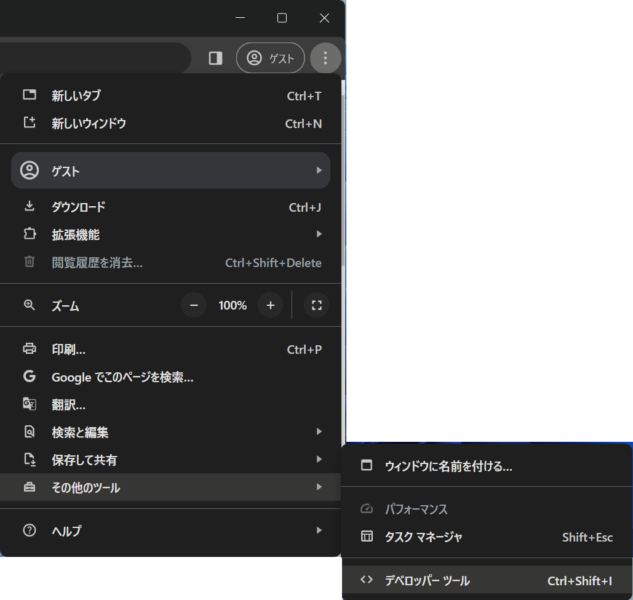Screen dimensions: 633x600
Task: Select 新しいタブ menu item
Action: 170,95
